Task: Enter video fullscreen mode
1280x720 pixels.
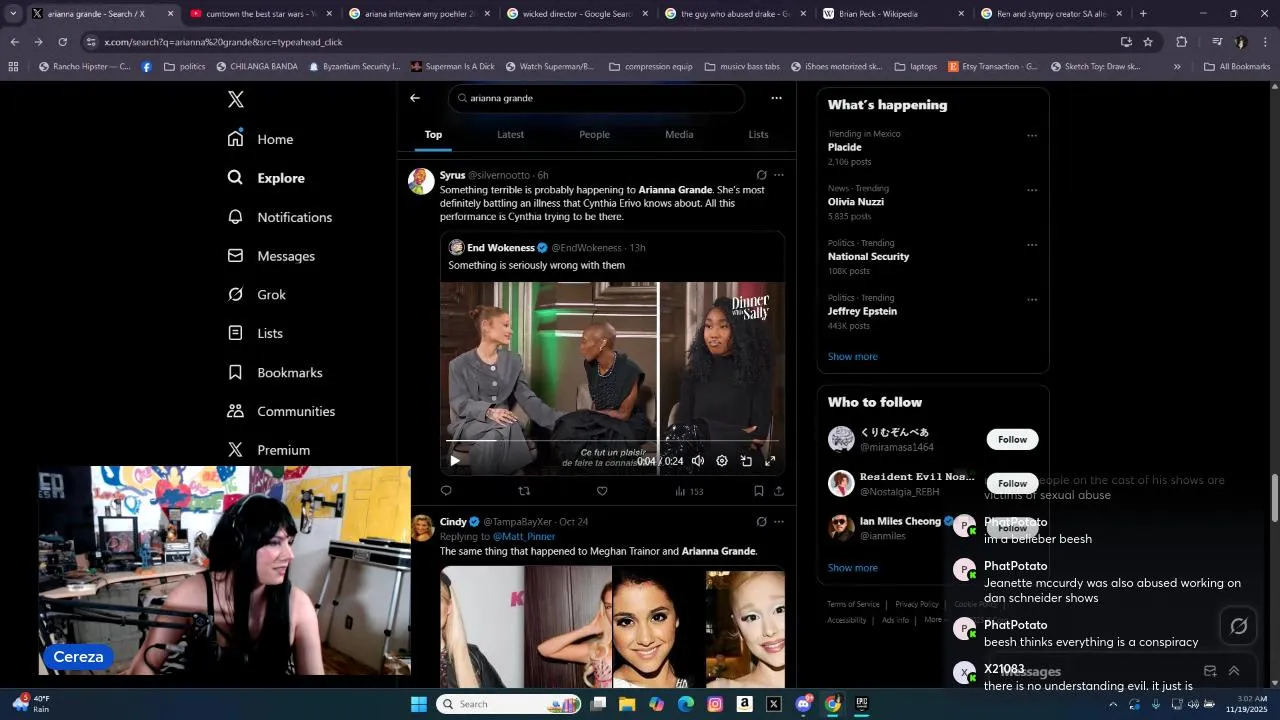Action: coord(770,461)
